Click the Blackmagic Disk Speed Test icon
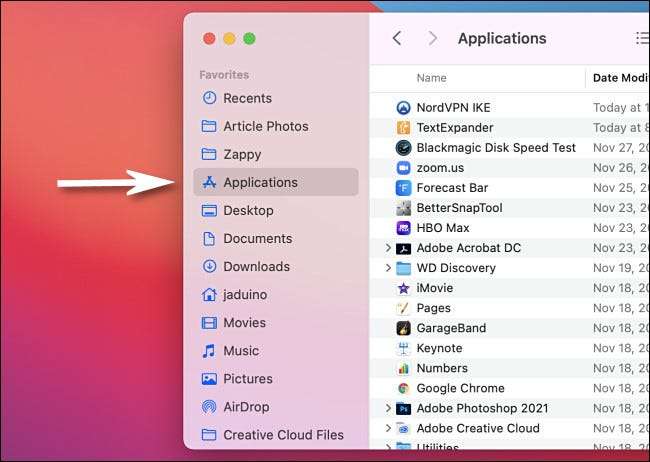The image size is (650, 462). [x=403, y=148]
